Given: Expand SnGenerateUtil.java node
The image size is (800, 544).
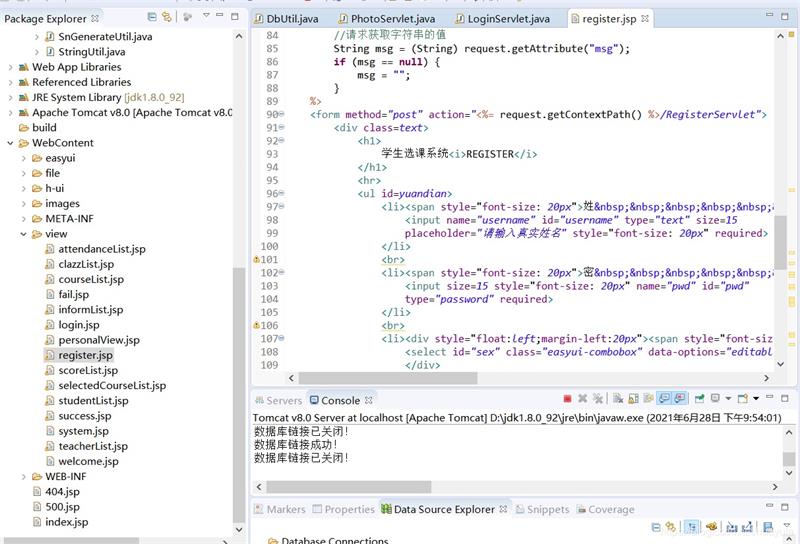Looking at the screenshot, I should point(36,37).
